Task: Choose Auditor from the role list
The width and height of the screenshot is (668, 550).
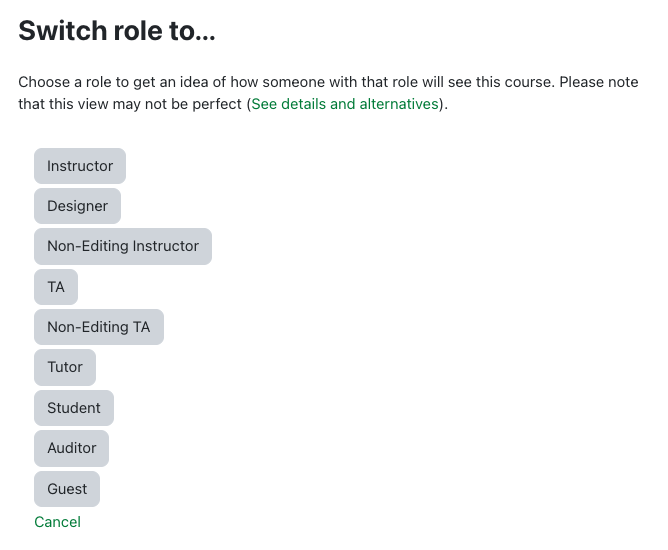Action: [71, 448]
